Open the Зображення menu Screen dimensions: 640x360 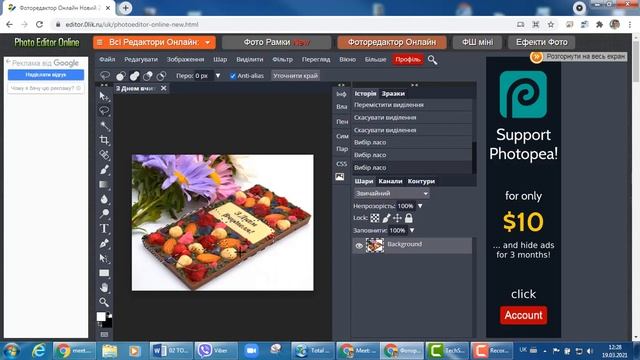185,60
